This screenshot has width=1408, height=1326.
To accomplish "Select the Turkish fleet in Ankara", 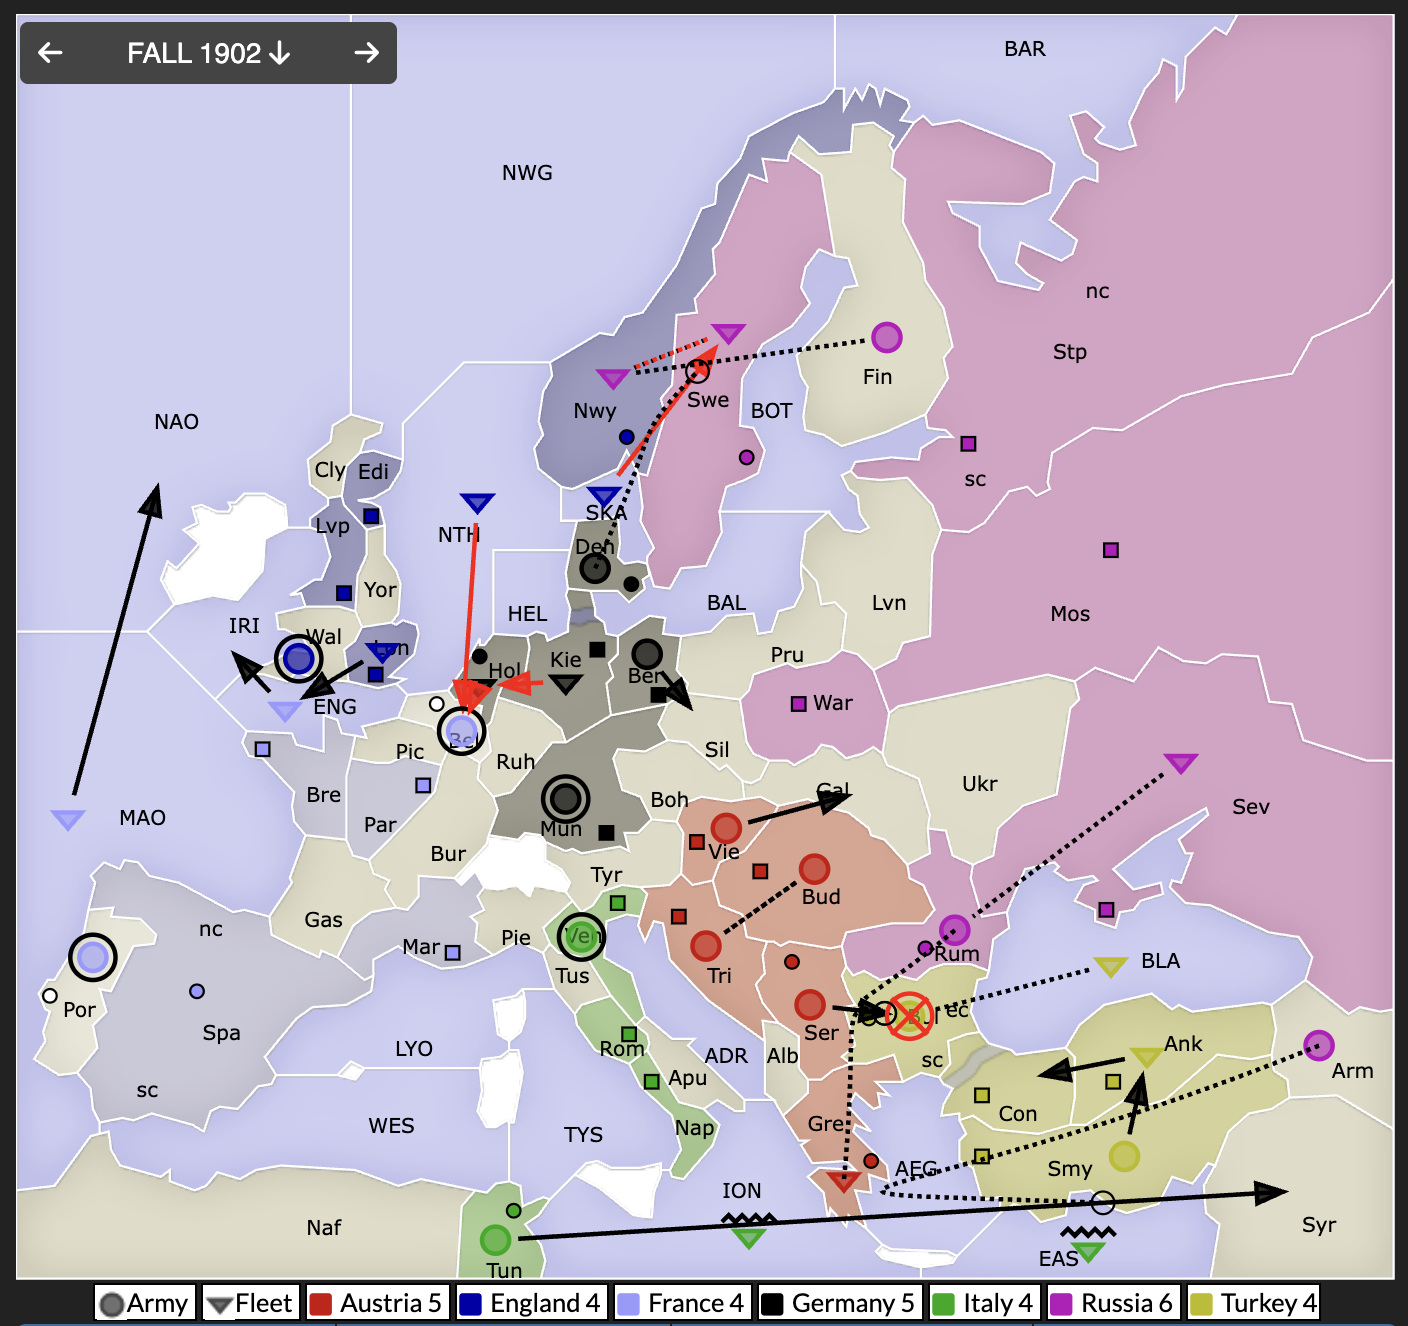I will click(1146, 1057).
